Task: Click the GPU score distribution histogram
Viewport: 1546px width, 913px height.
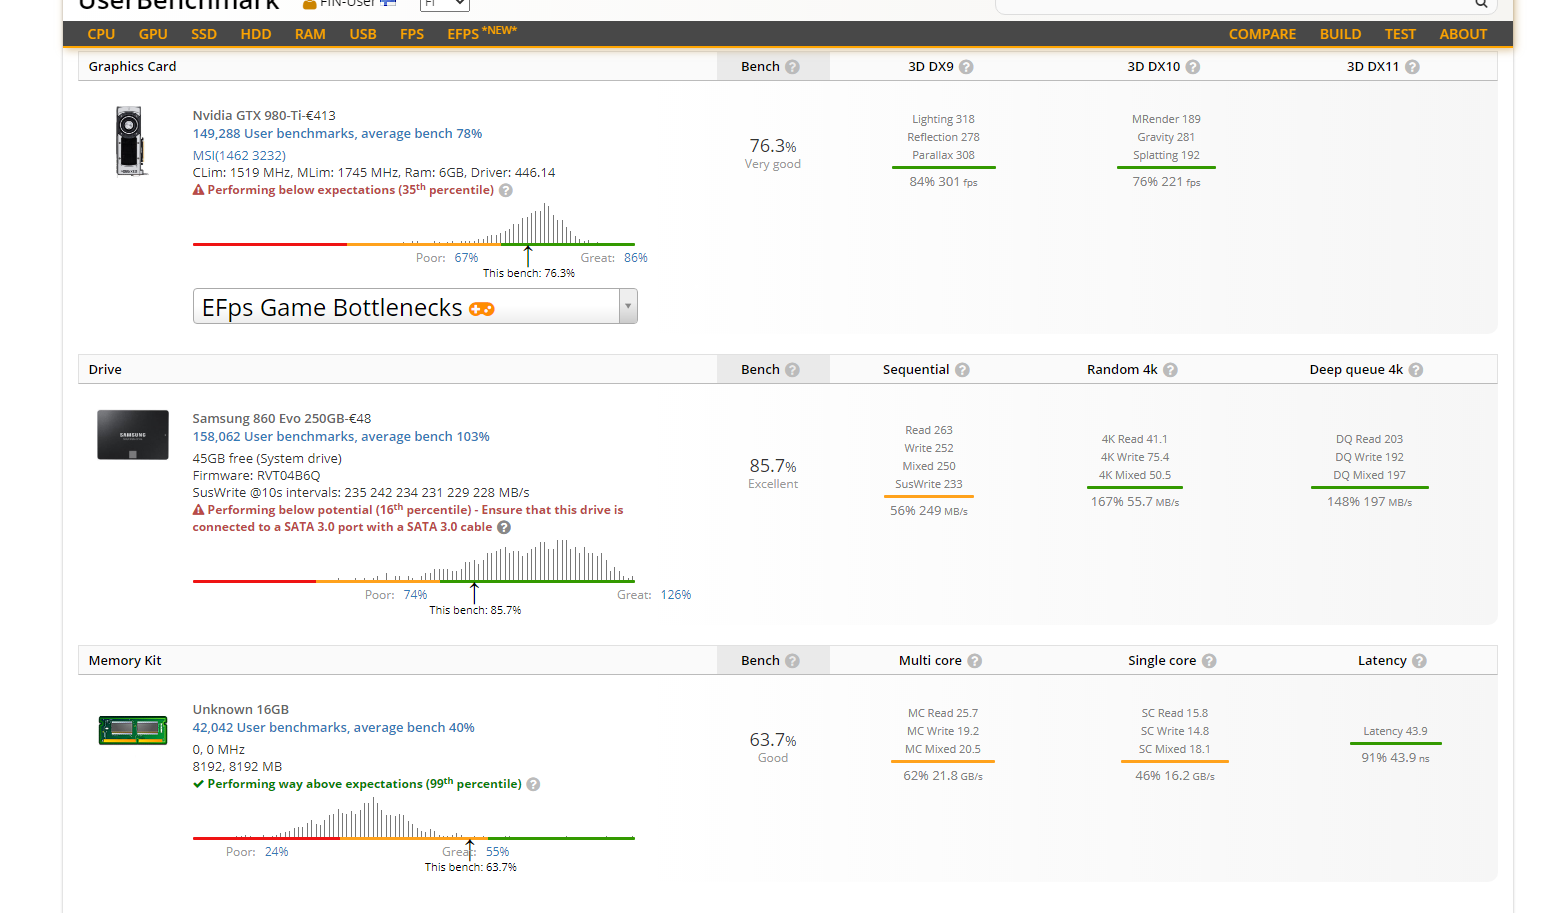Action: tap(414, 226)
